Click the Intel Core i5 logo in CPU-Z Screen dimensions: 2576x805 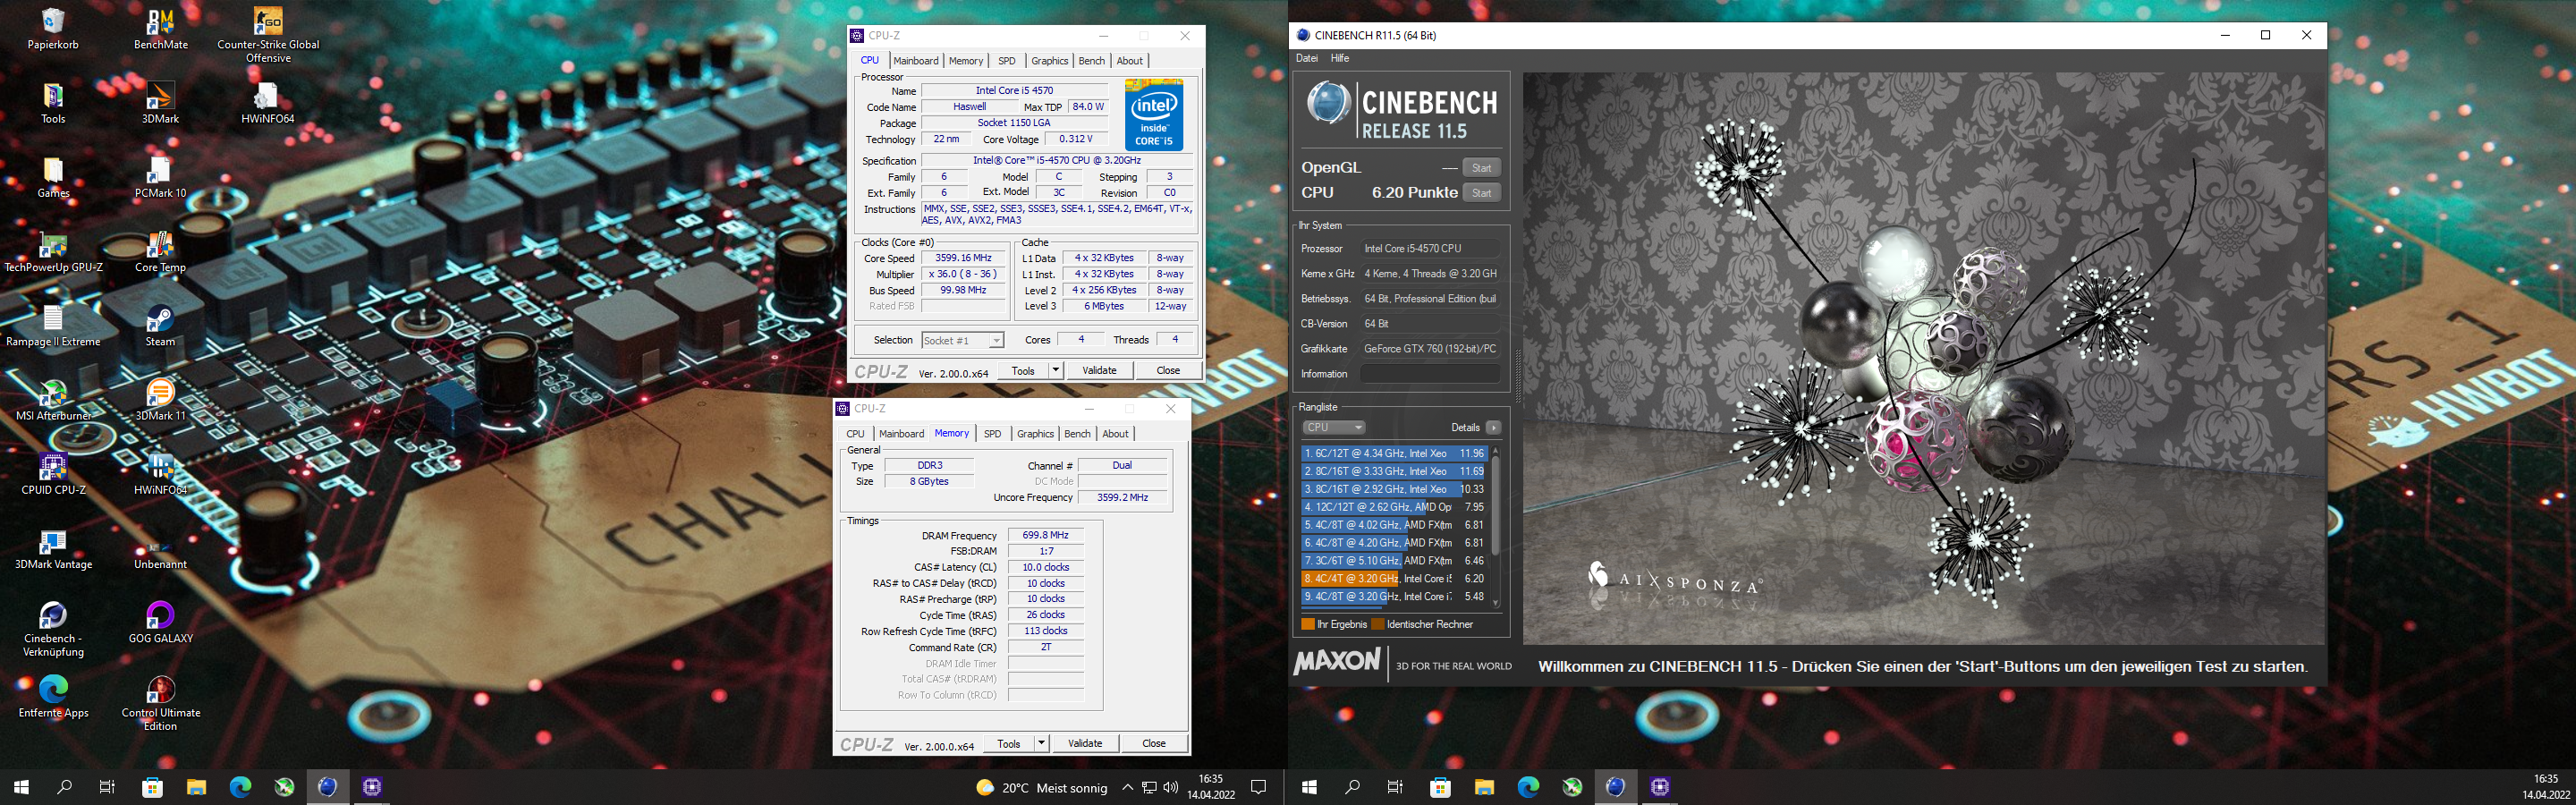pos(1154,115)
